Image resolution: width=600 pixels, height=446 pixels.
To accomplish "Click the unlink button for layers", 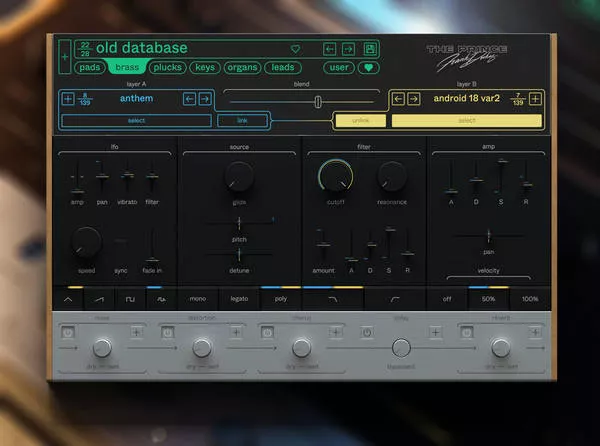I will coord(360,120).
